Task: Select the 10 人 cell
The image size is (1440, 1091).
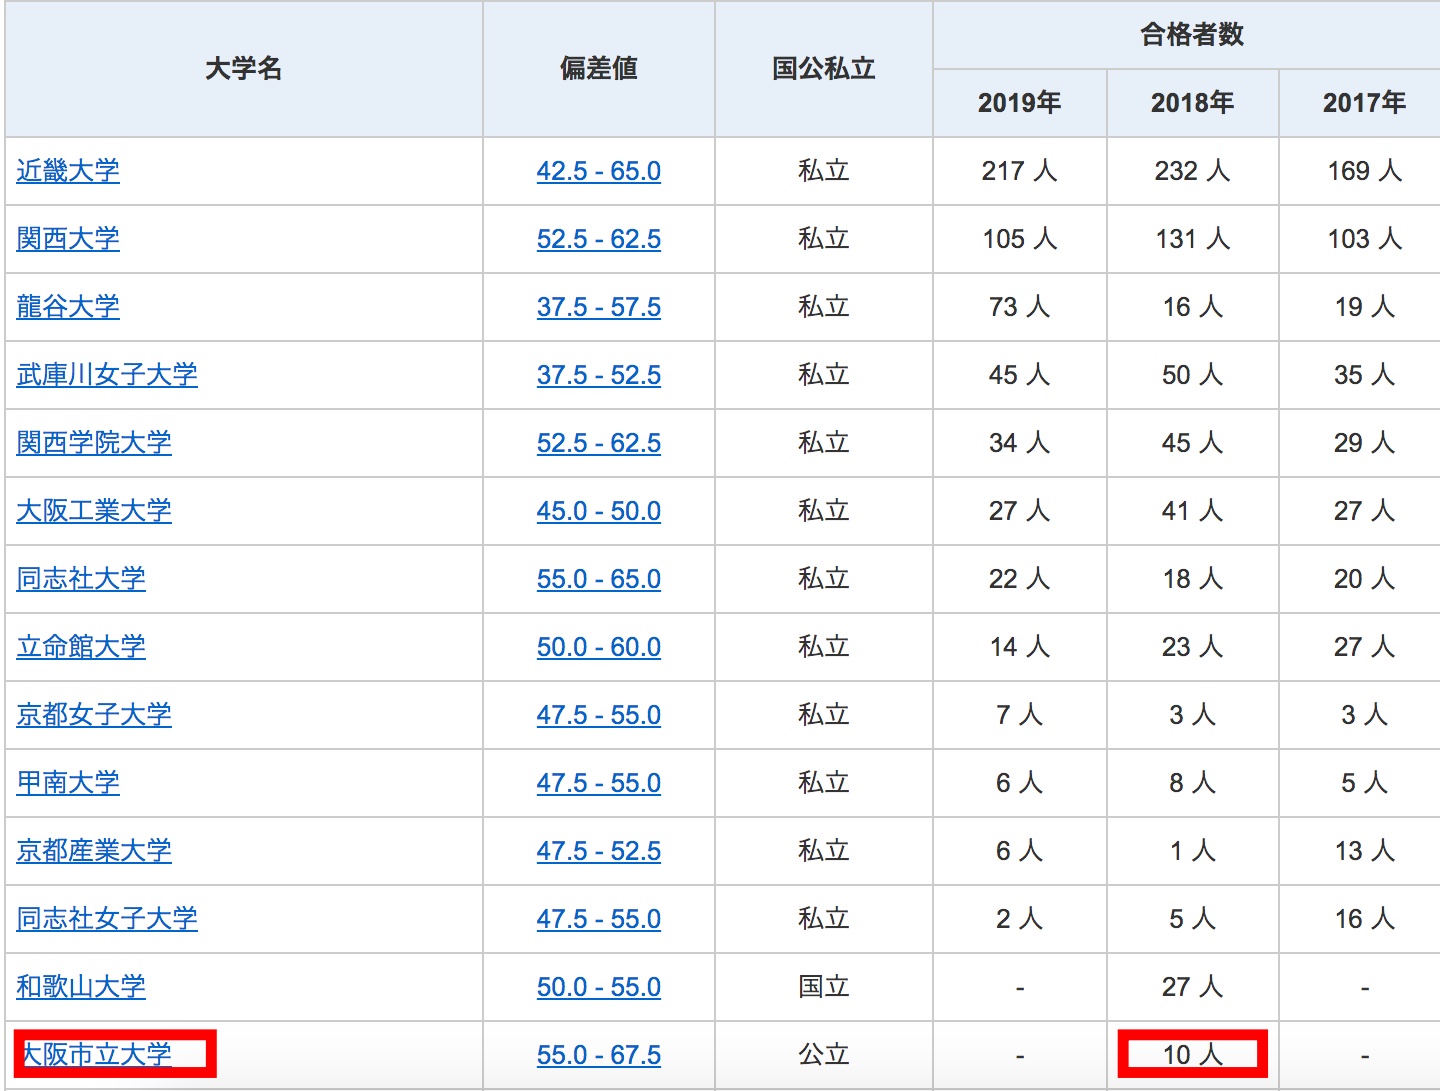Action: click(1193, 1055)
